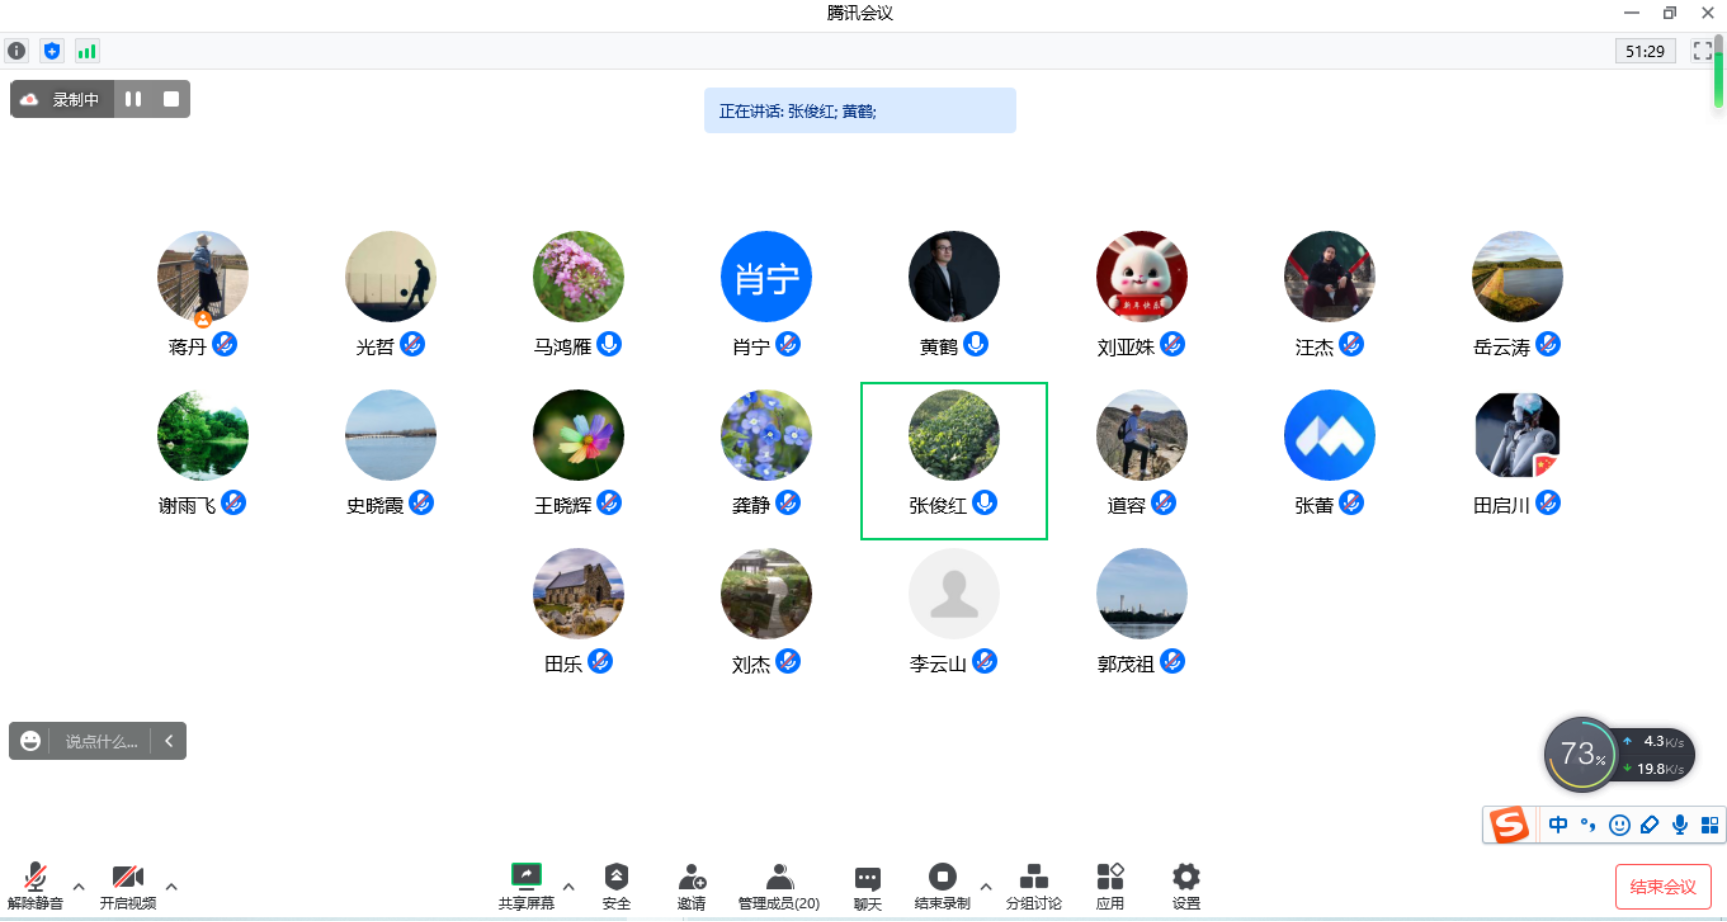Pause the cloud recording
Viewport: 1727px width, 922px height.
click(x=133, y=99)
